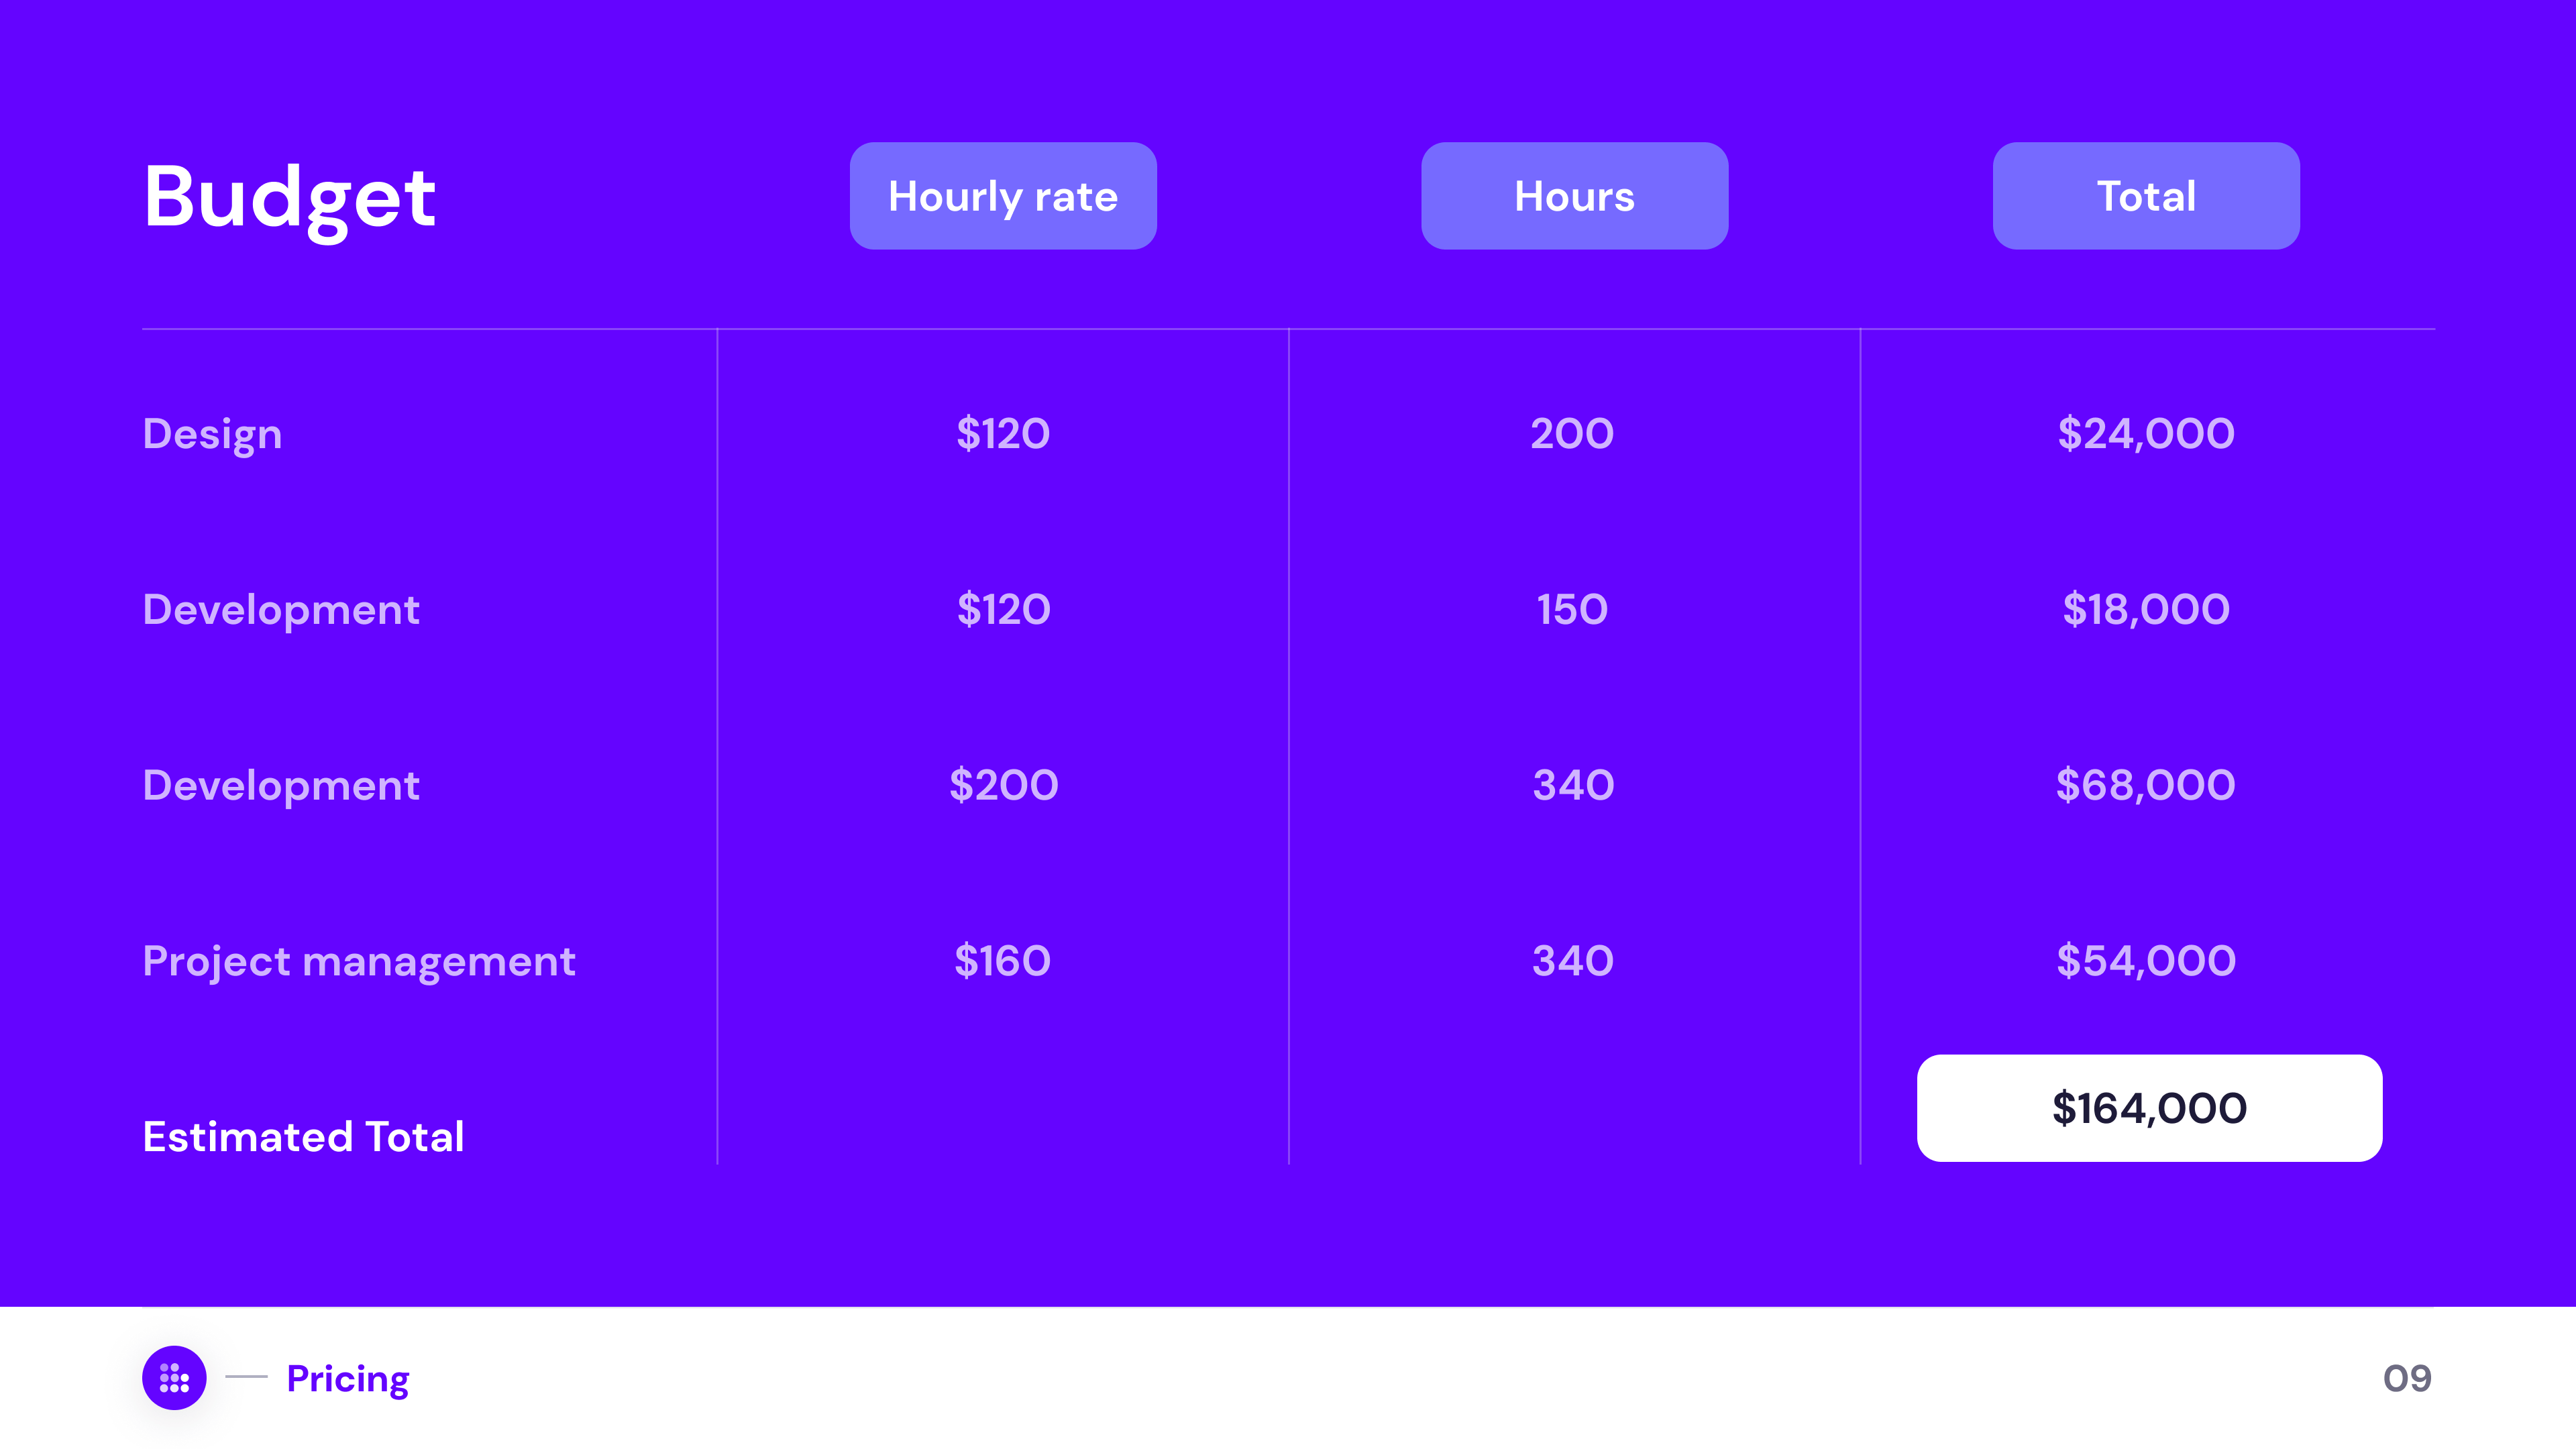Select the $68,000 total amount
Image resolution: width=2576 pixels, height=1449 pixels.
(x=2145, y=785)
